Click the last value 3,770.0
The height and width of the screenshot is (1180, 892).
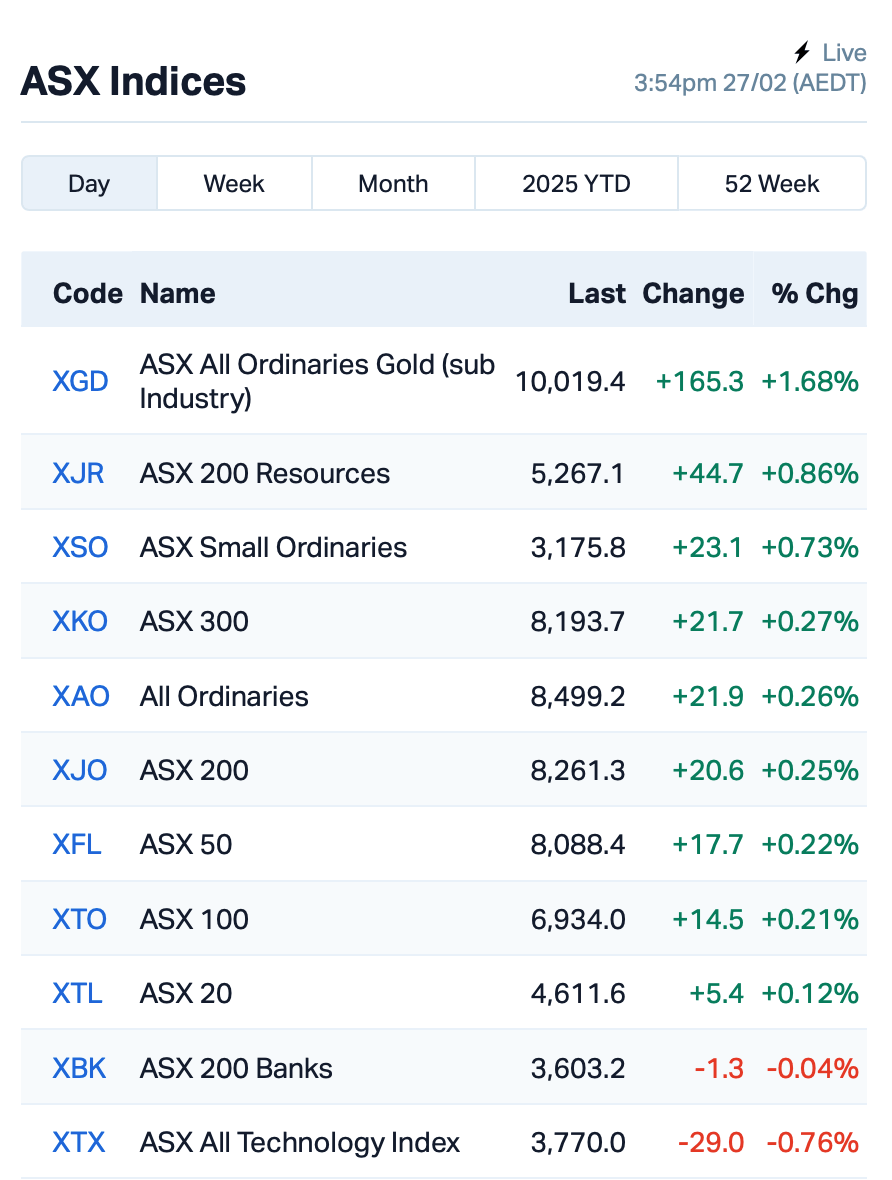pyautogui.click(x=578, y=1142)
